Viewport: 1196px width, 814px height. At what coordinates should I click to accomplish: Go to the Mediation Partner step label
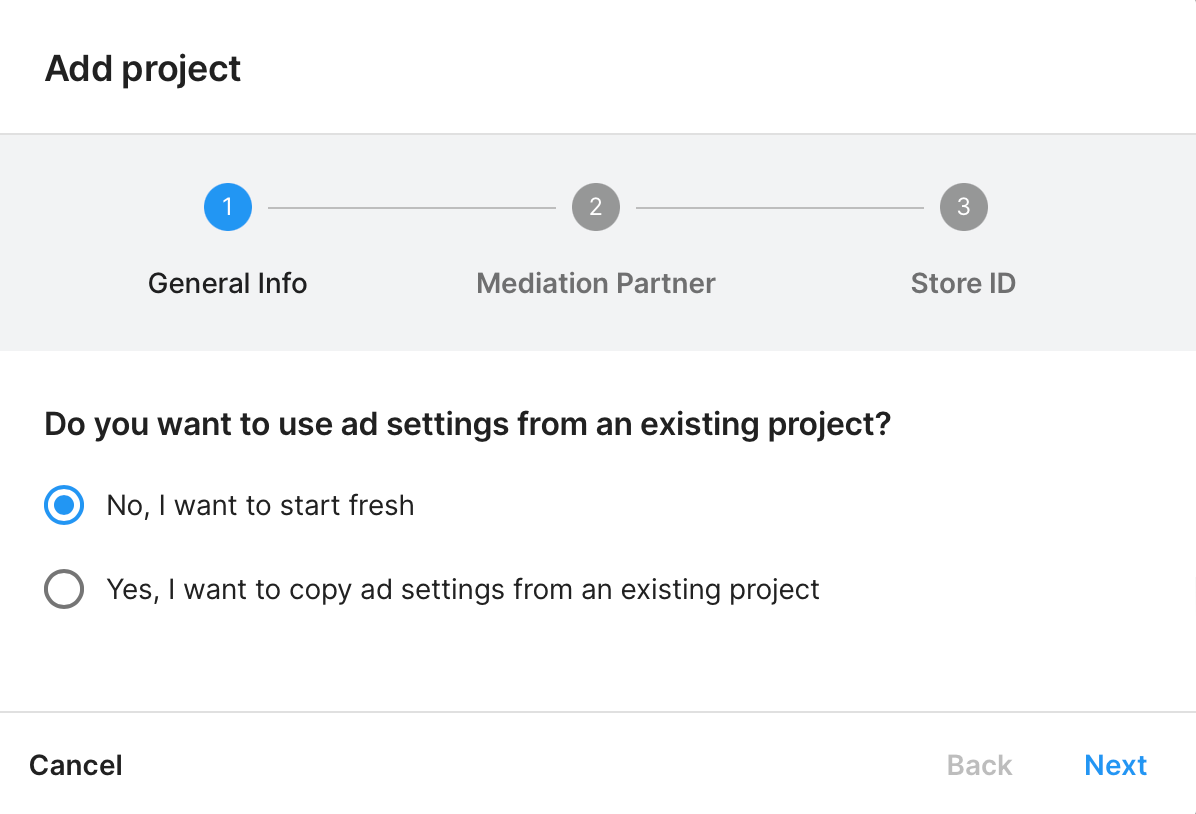(596, 283)
